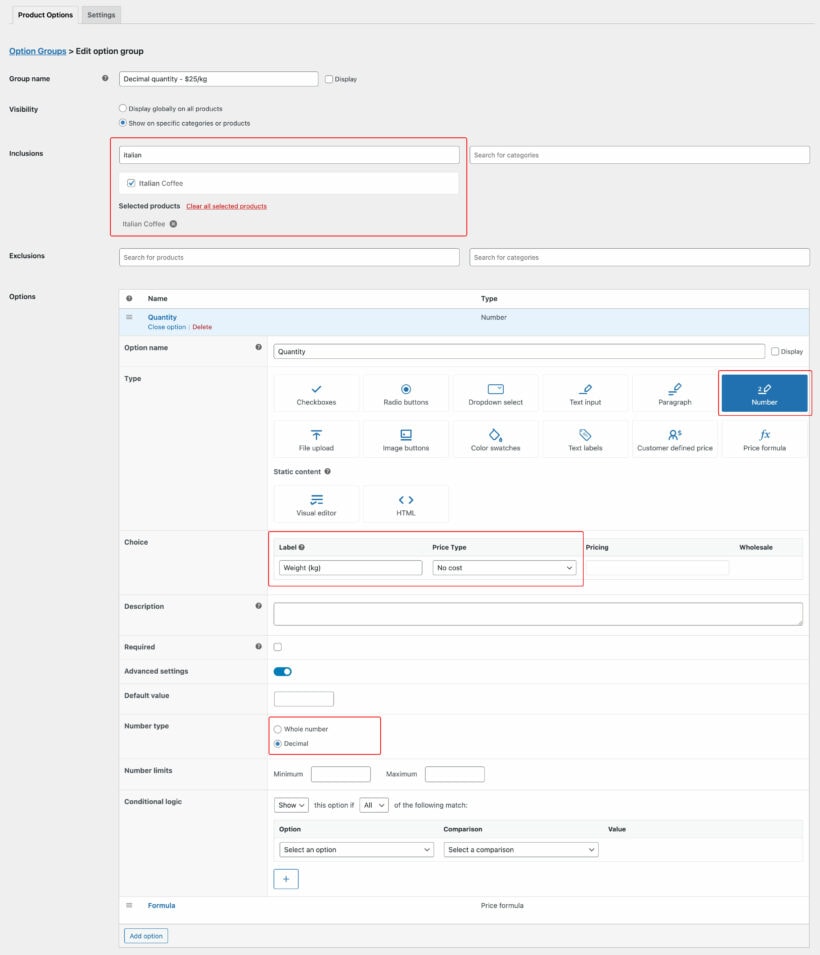Choose the Price formula option type

coord(766,438)
